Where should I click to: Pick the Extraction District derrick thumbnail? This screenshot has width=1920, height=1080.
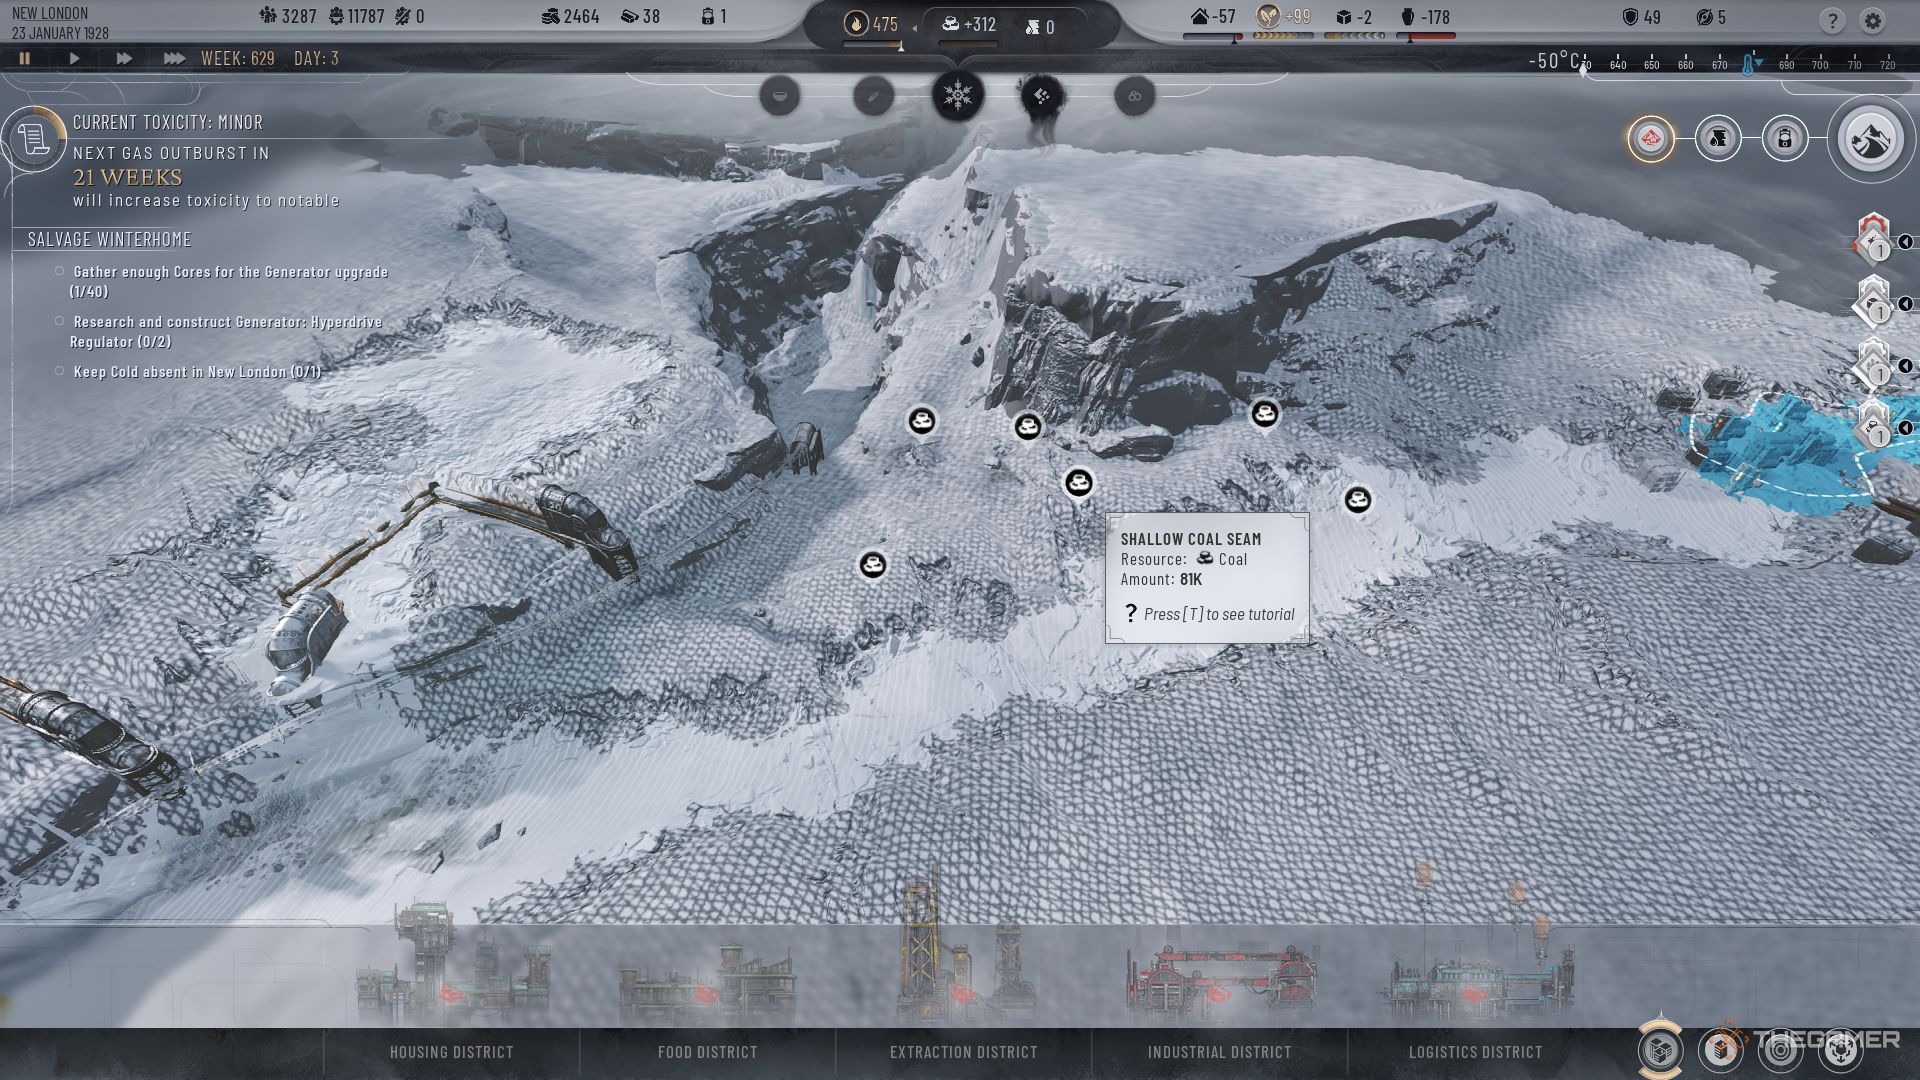(964, 950)
